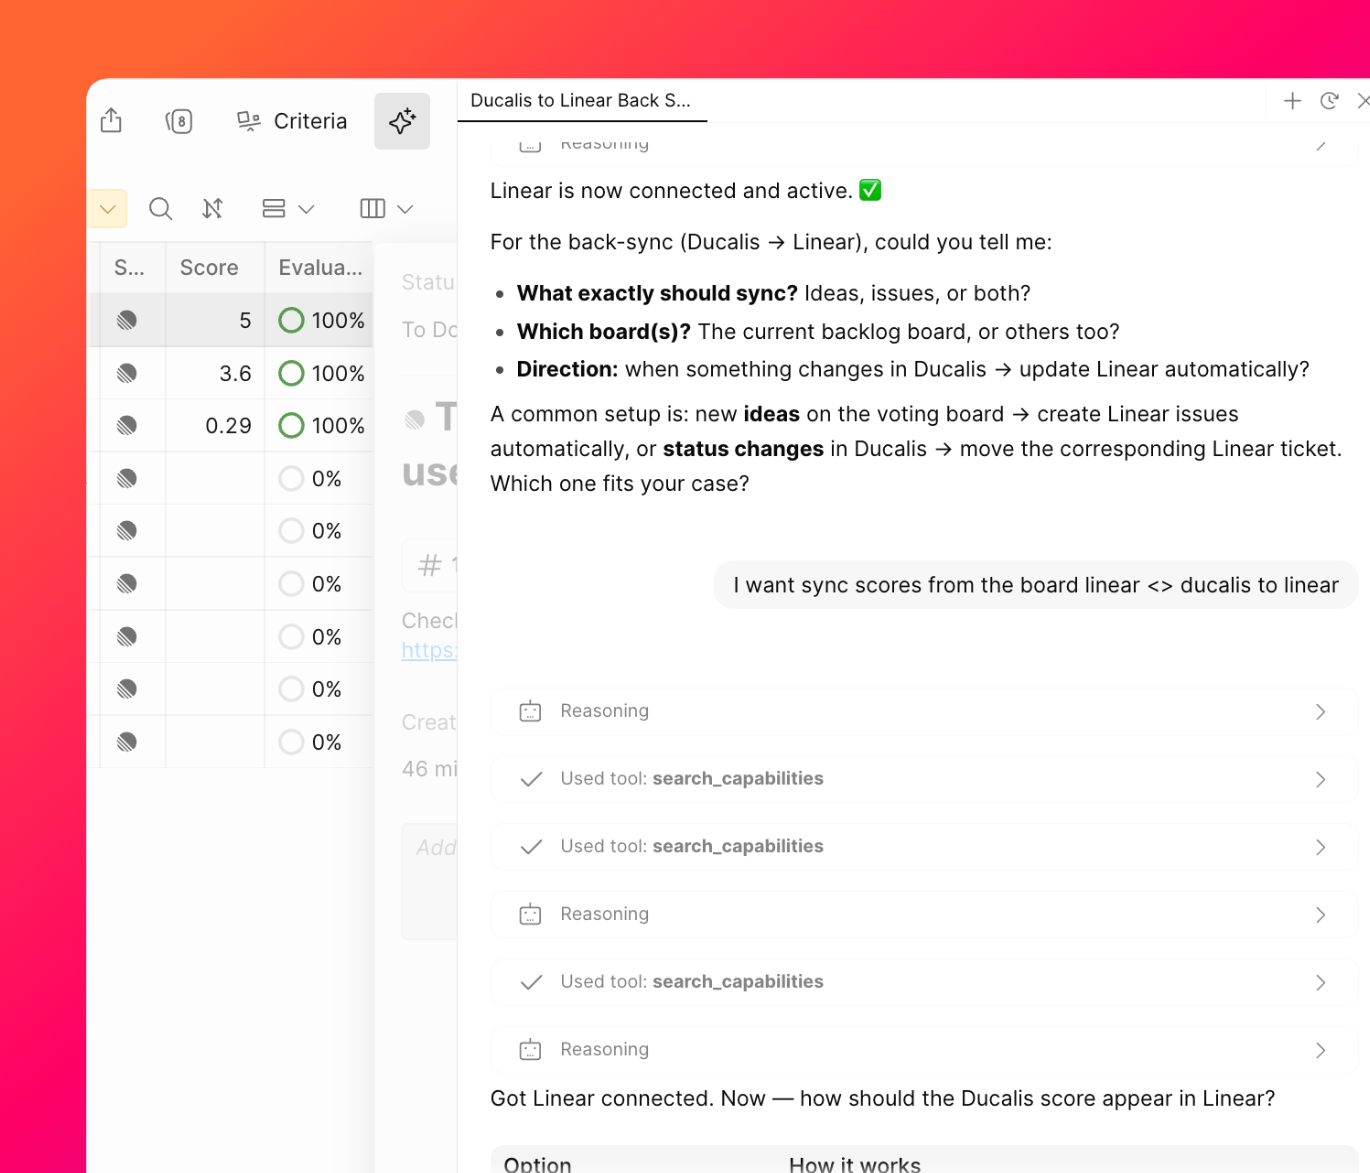Open the columns view dropdown
Screen dimensions: 1370x1173
386,209
